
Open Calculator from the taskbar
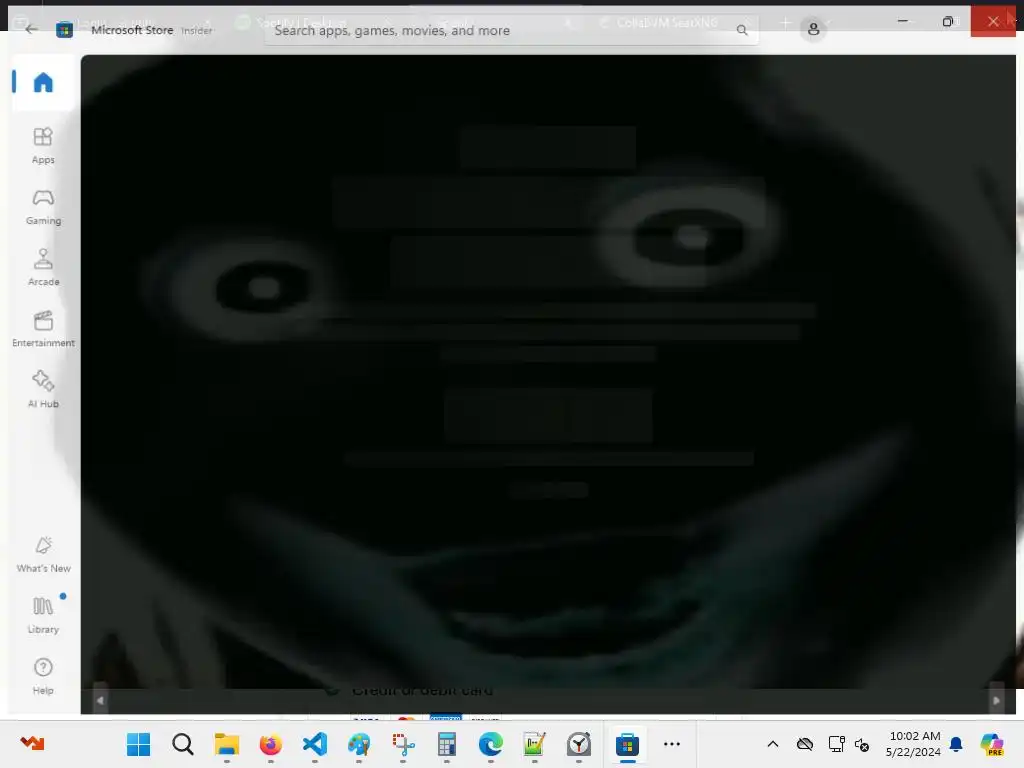pyautogui.click(x=447, y=744)
